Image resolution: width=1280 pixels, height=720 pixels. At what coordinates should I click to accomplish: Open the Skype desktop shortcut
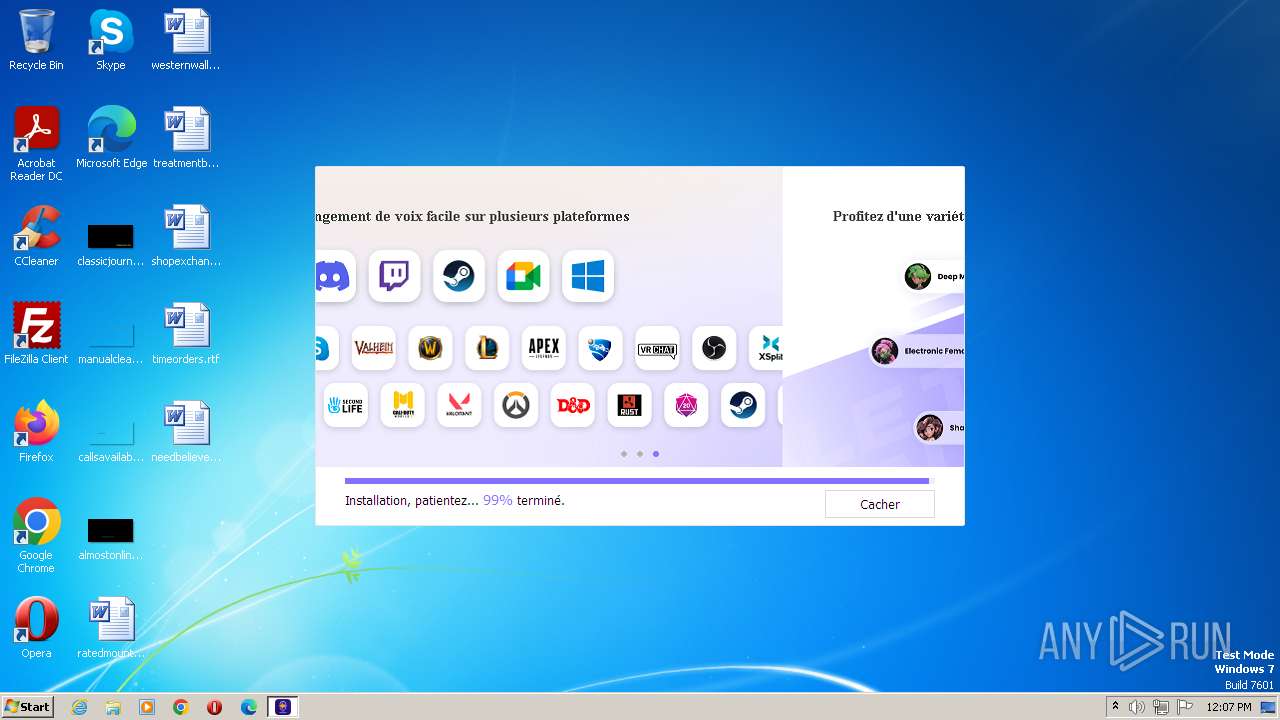point(110,40)
